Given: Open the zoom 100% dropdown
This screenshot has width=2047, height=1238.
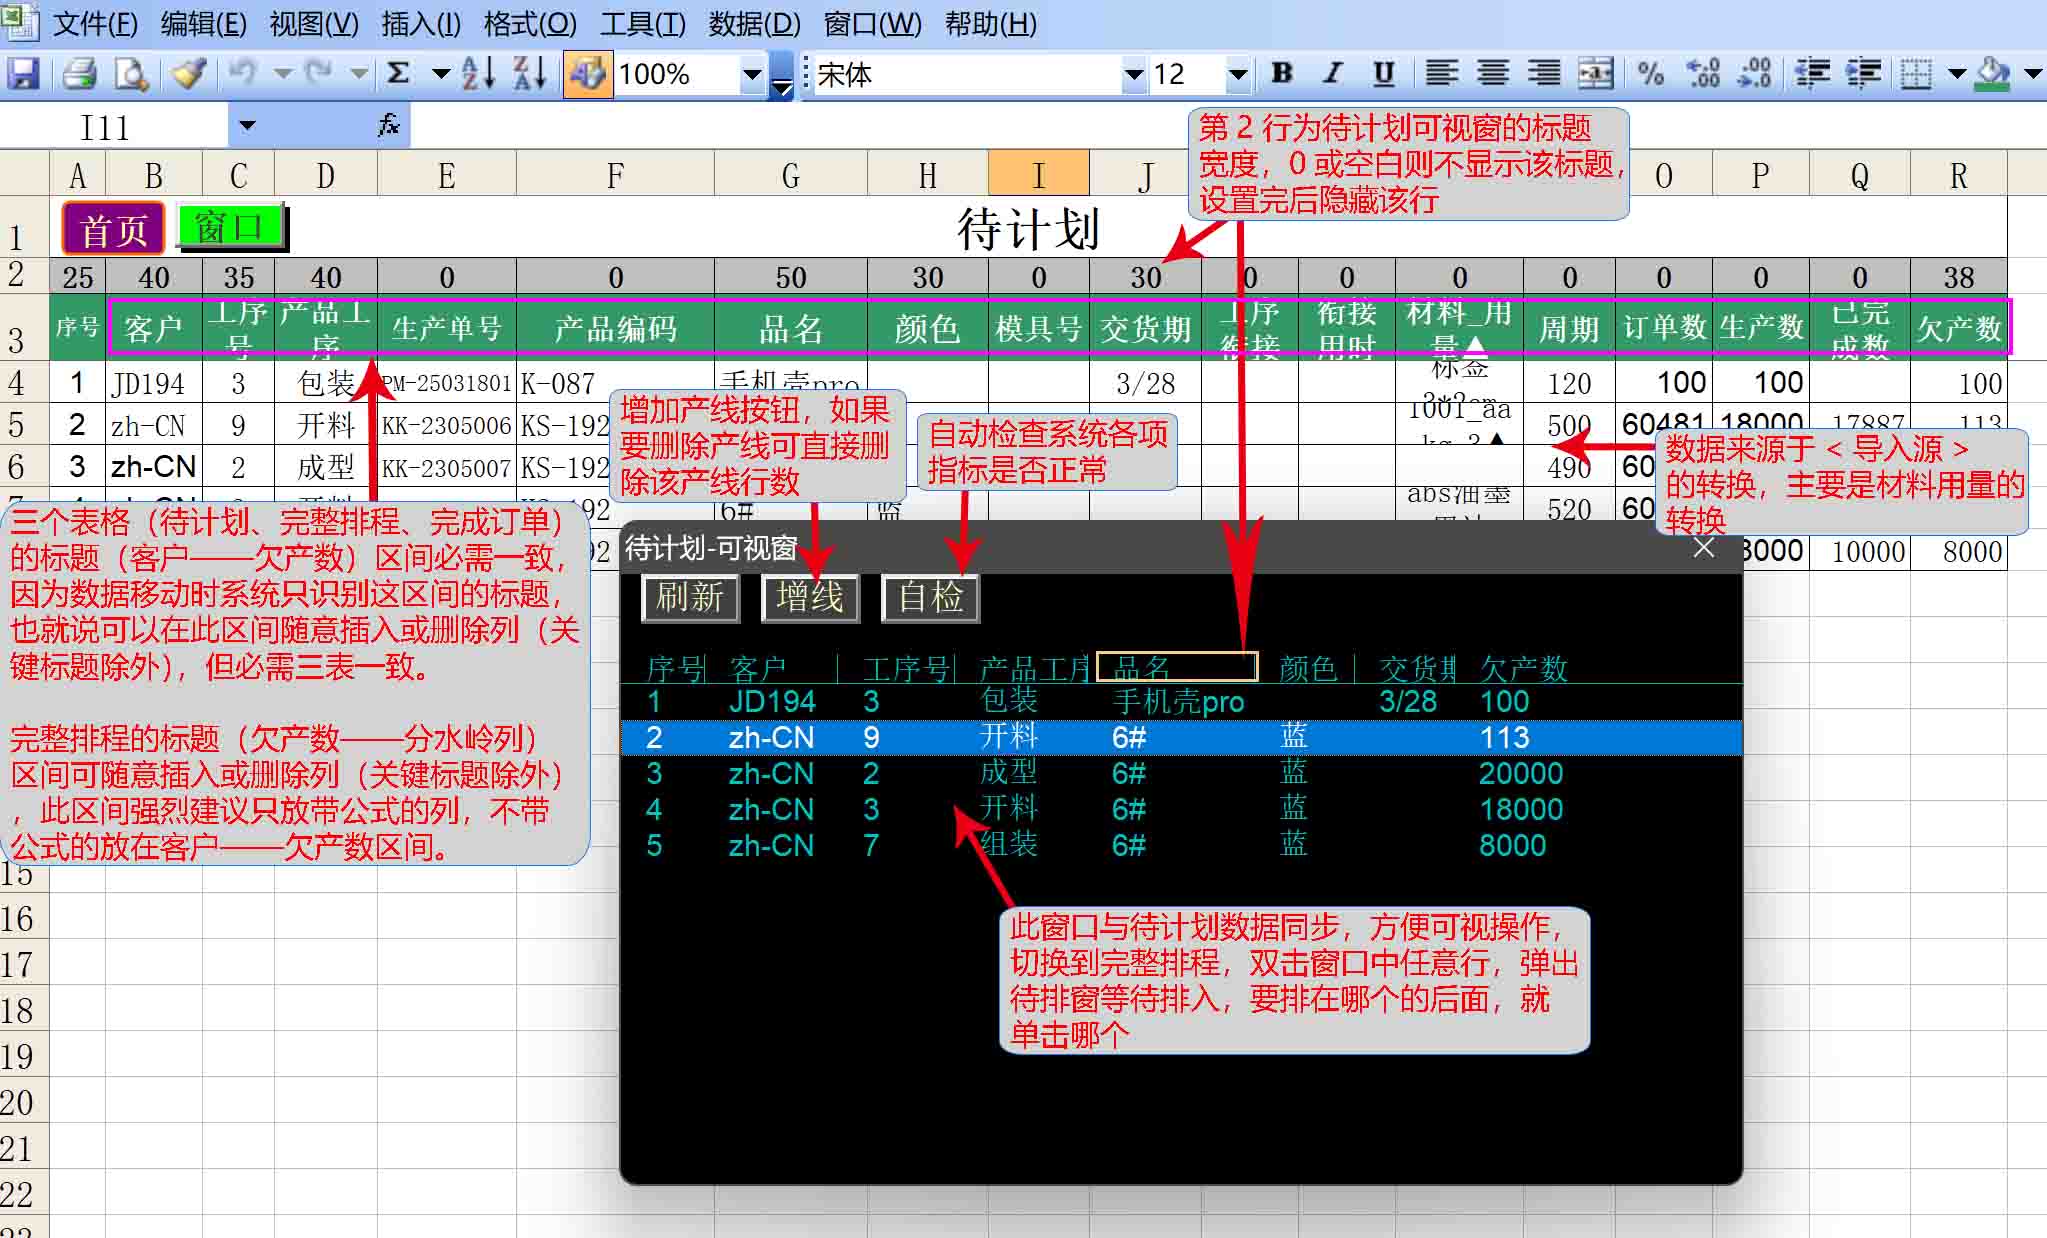Looking at the screenshot, I should [x=752, y=73].
